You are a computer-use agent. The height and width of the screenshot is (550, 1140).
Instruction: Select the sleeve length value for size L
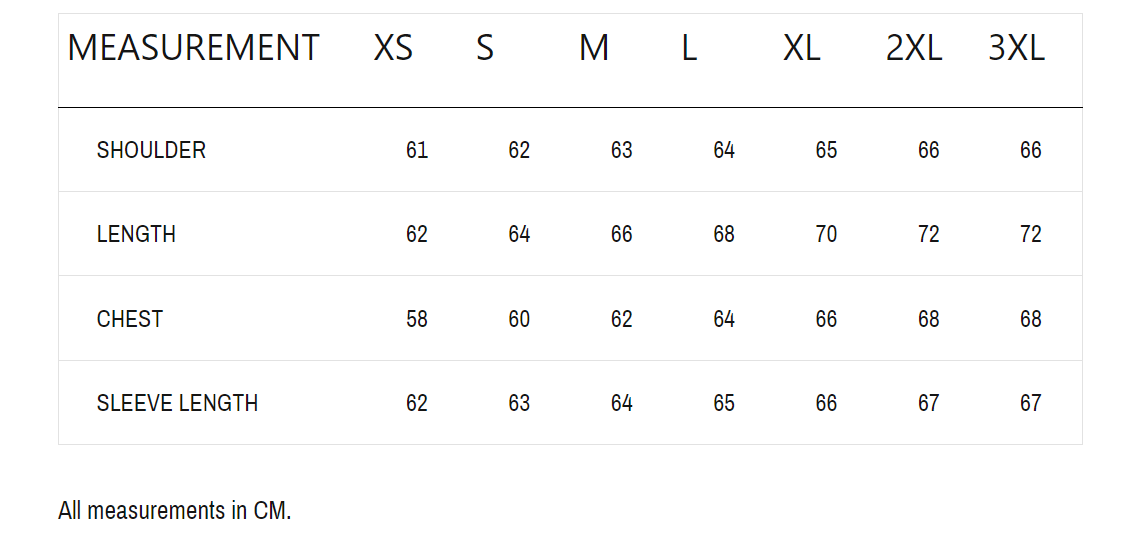(724, 403)
